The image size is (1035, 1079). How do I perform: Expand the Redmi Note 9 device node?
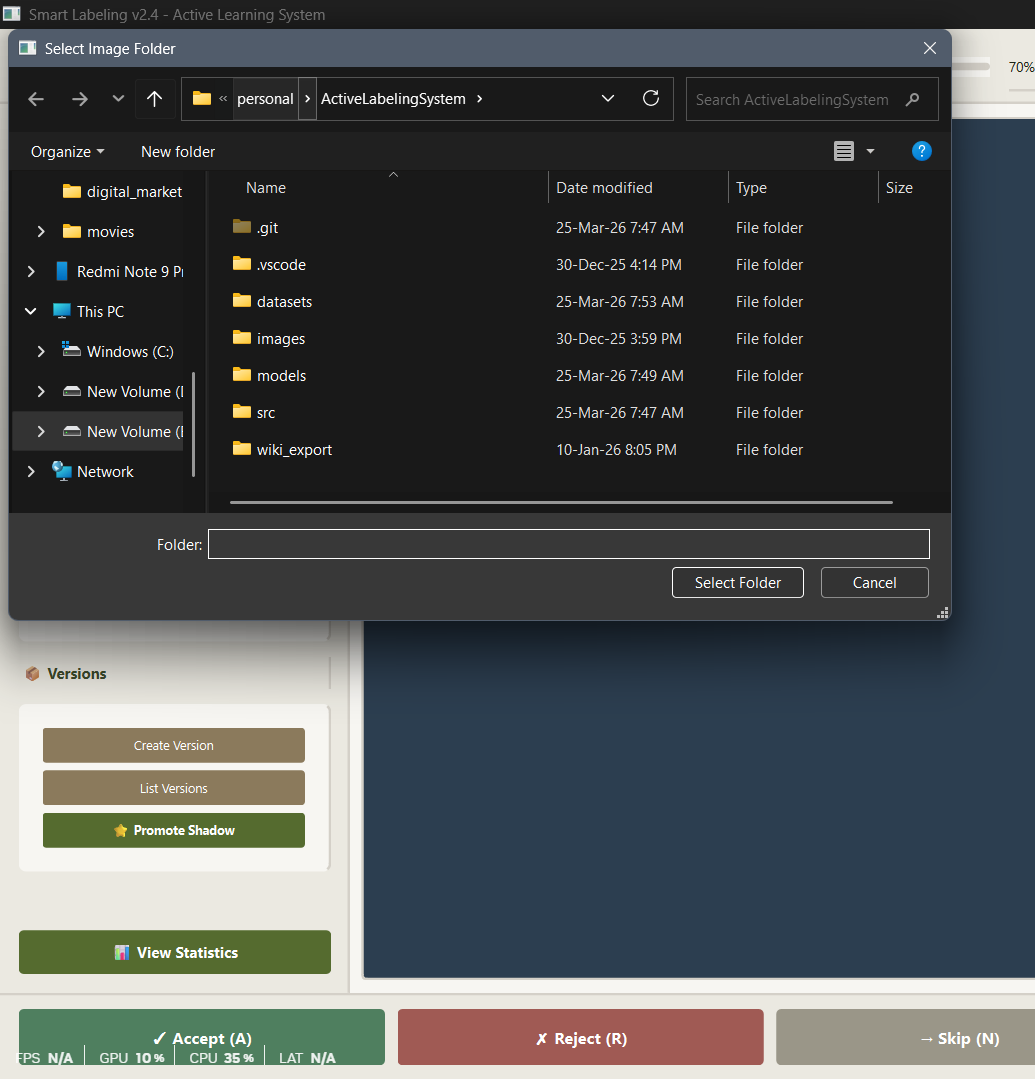31,272
